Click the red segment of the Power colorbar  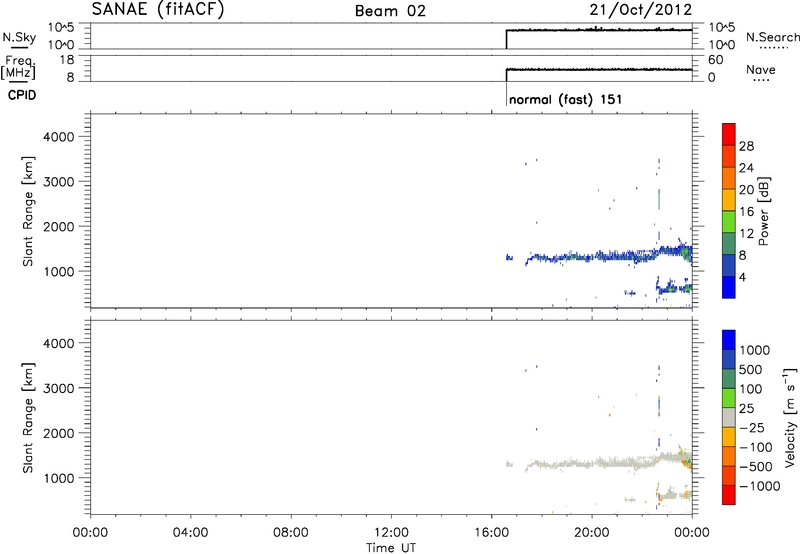pos(729,134)
